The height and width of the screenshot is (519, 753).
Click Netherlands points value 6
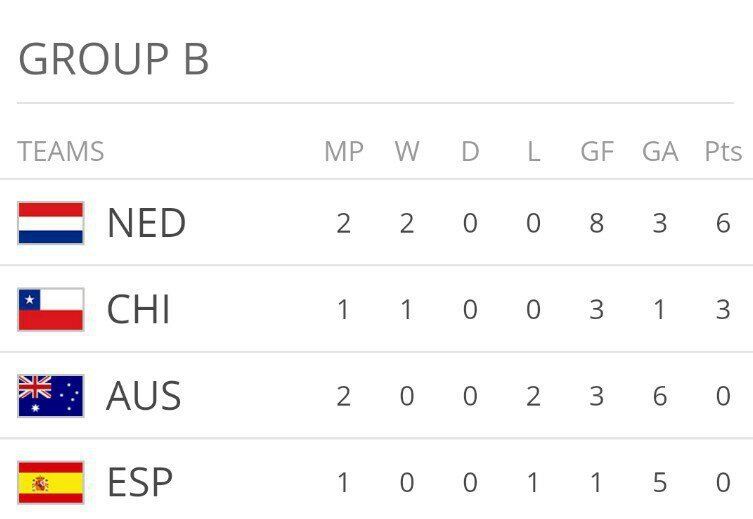(x=723, y=223)
